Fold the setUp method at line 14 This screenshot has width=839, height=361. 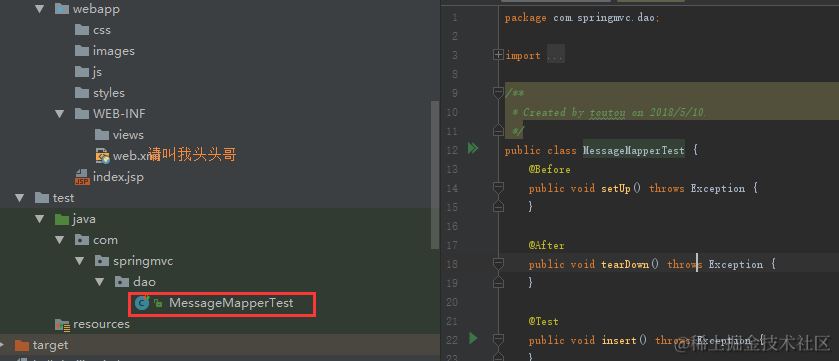coord(498,188)
